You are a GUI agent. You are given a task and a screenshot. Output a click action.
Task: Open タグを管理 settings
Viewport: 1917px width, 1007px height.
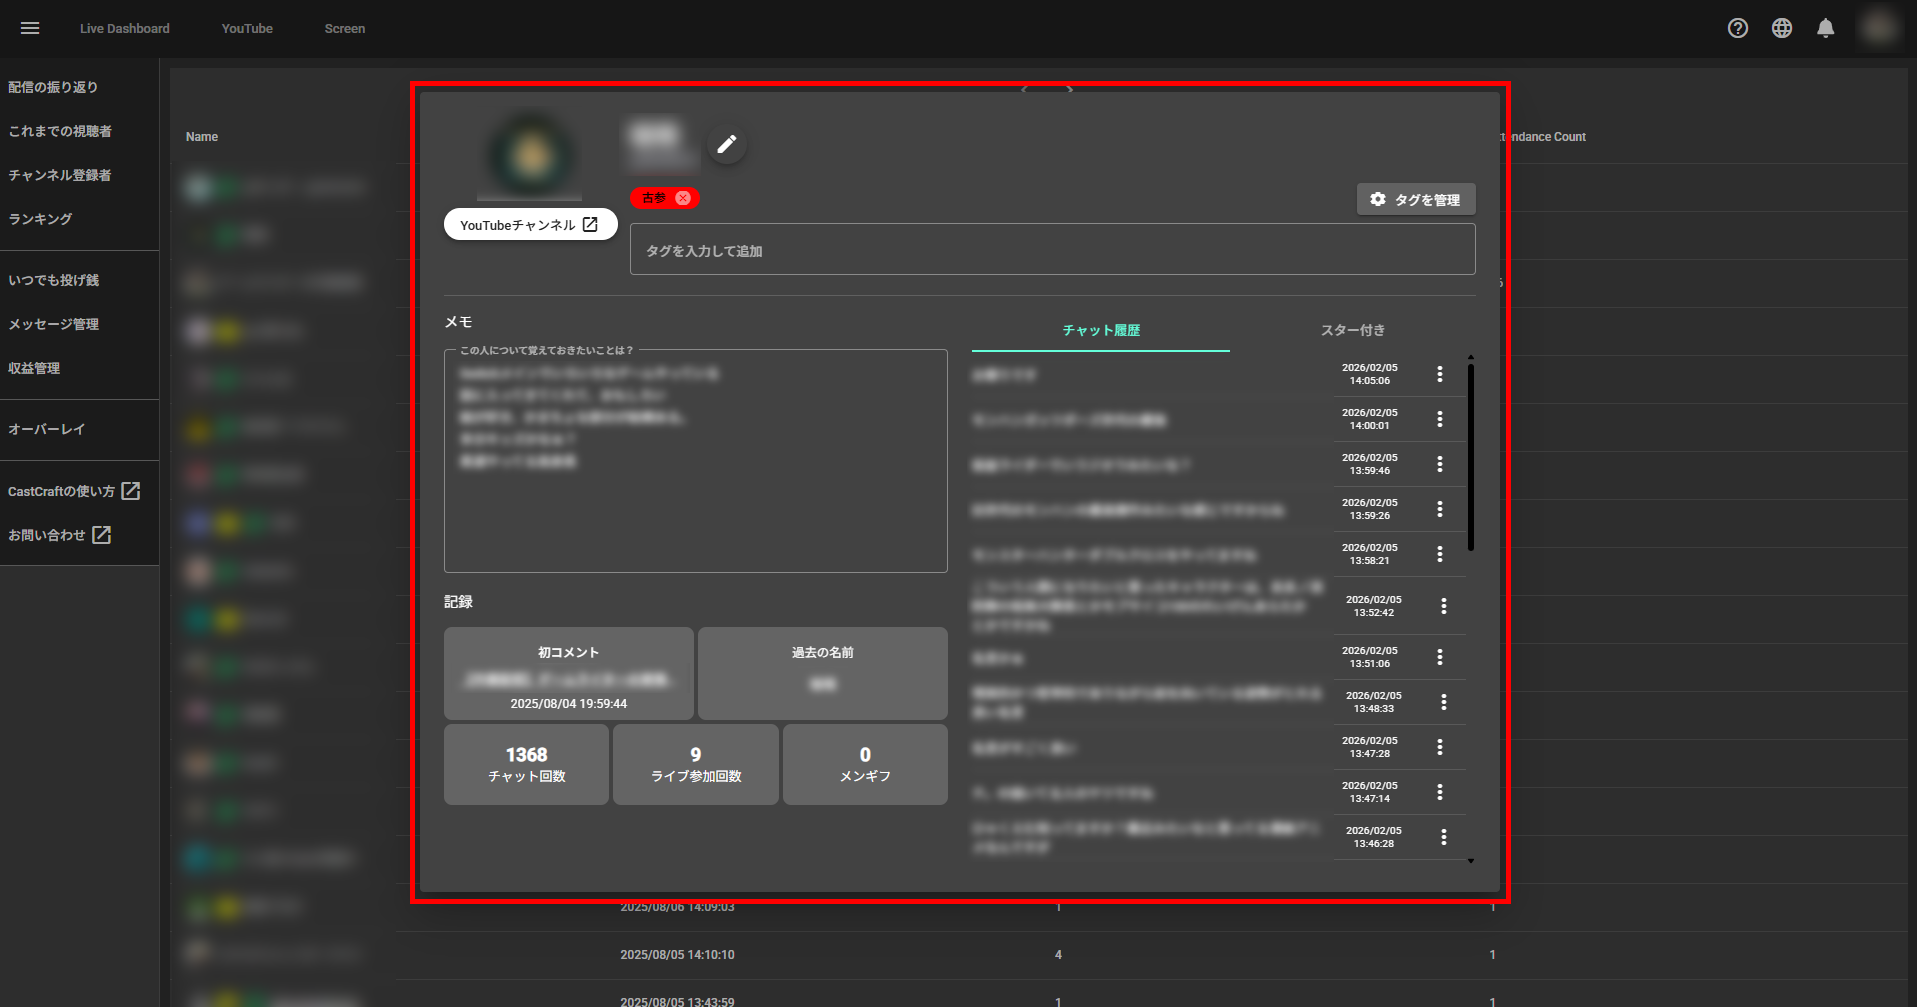(x=1415, y=199)
